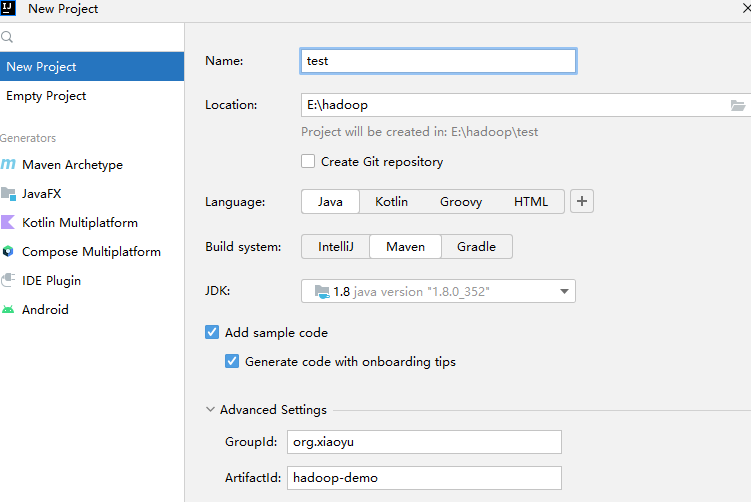The height and width of the screenshot is (502, 751).
Task: Click the ArtifactId field with hadoop-demo
Action: click(424, 478)
